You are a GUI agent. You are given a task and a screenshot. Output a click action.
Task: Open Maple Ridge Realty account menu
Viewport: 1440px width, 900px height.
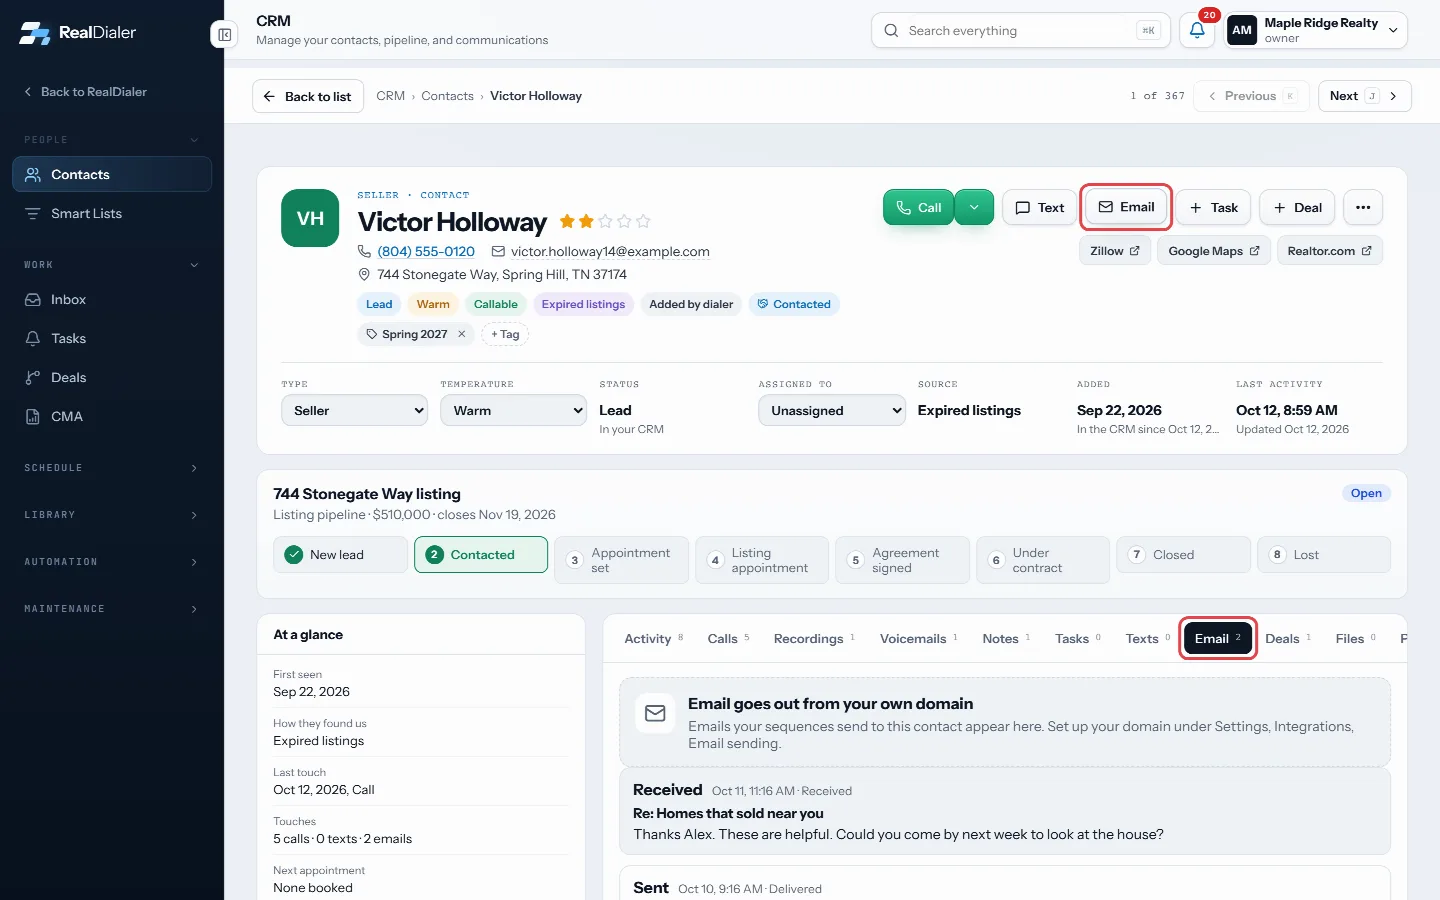[x=1316, y=30]
